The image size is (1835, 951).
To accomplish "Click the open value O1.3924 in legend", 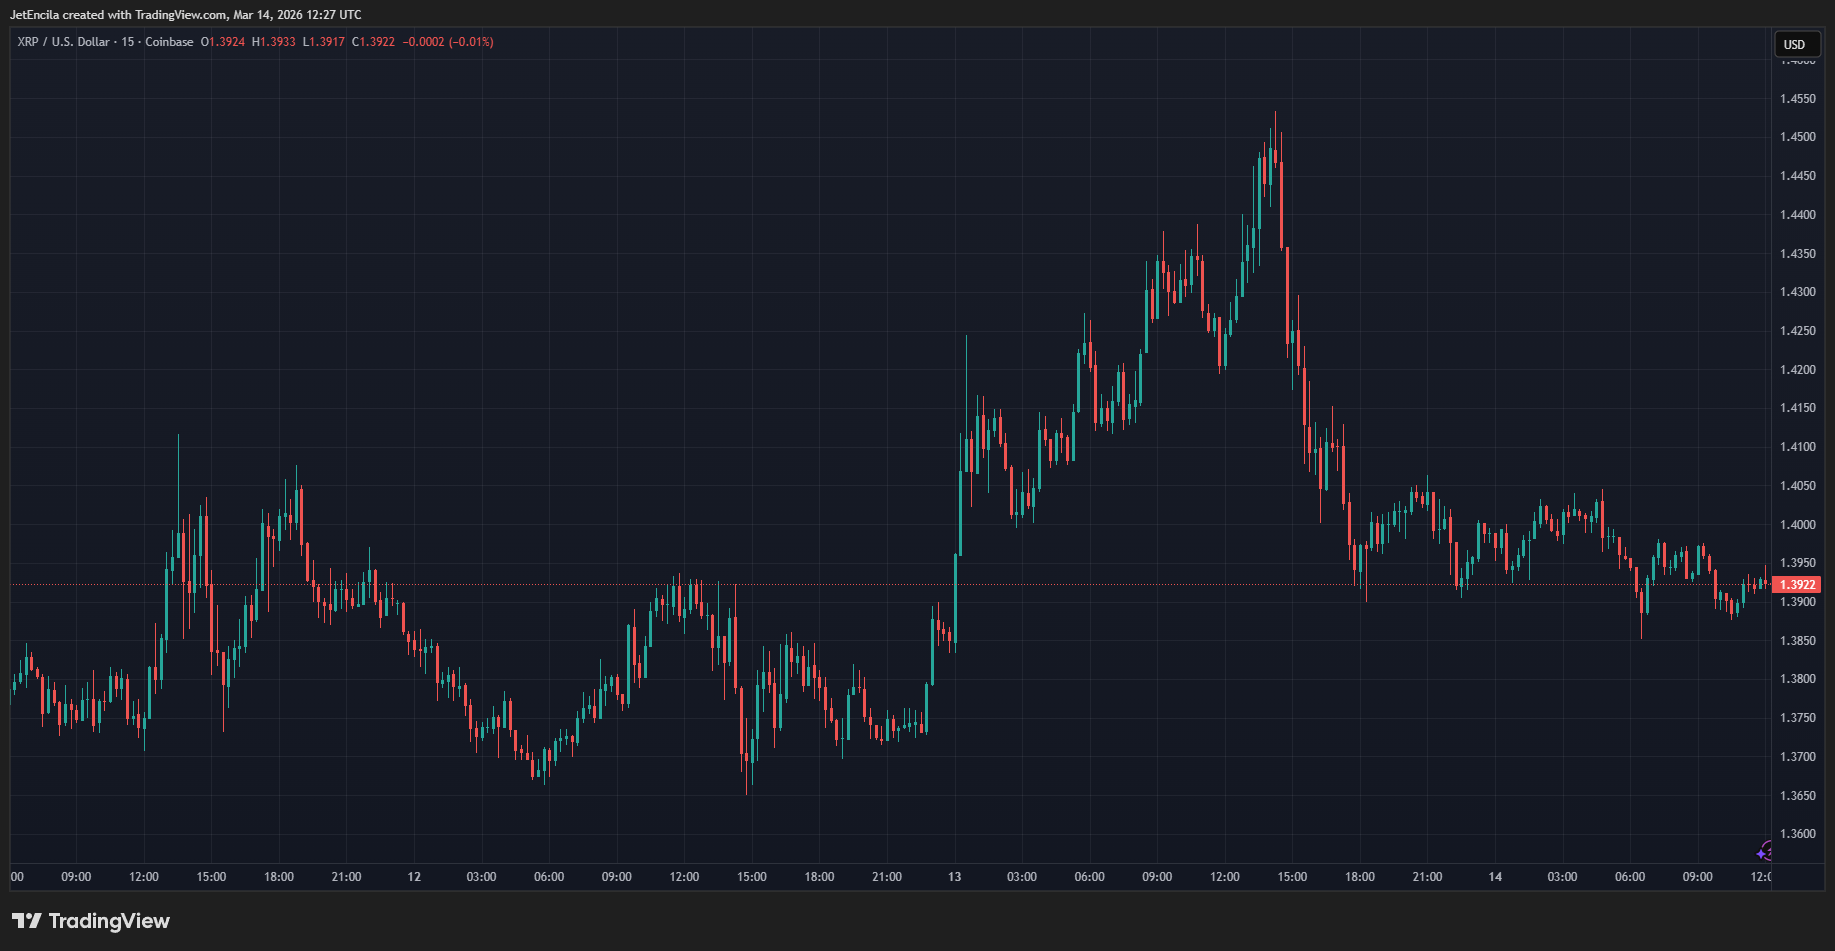I will pyautogui.click(x=223, y=42).
